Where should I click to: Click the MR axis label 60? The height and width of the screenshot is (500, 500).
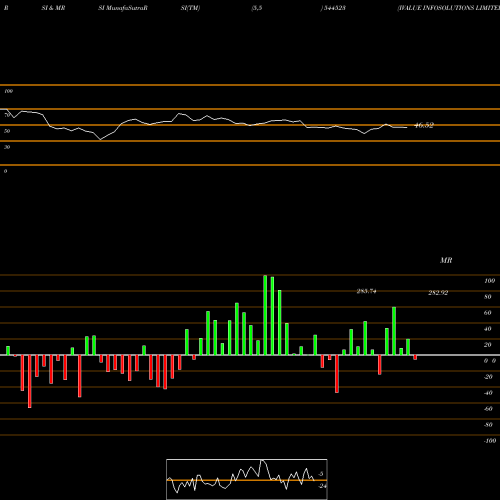[488, 313]
